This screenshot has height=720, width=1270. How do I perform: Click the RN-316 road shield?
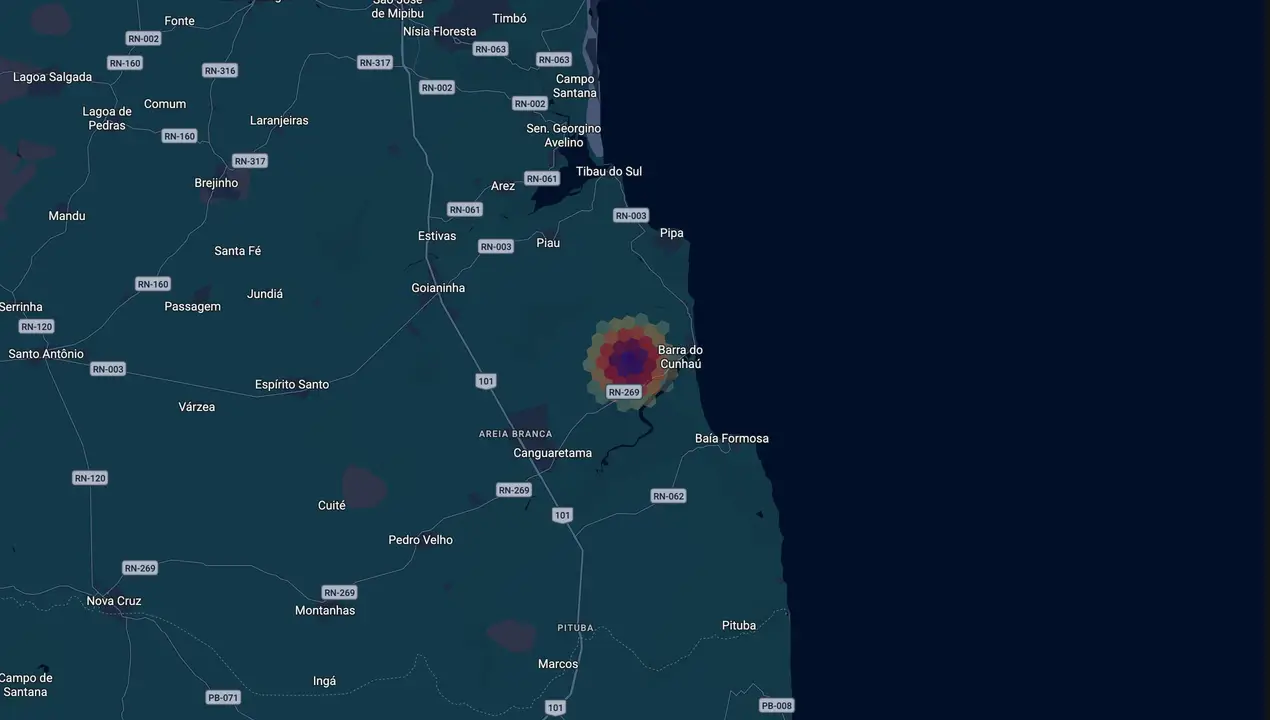(x=220, y=70)
